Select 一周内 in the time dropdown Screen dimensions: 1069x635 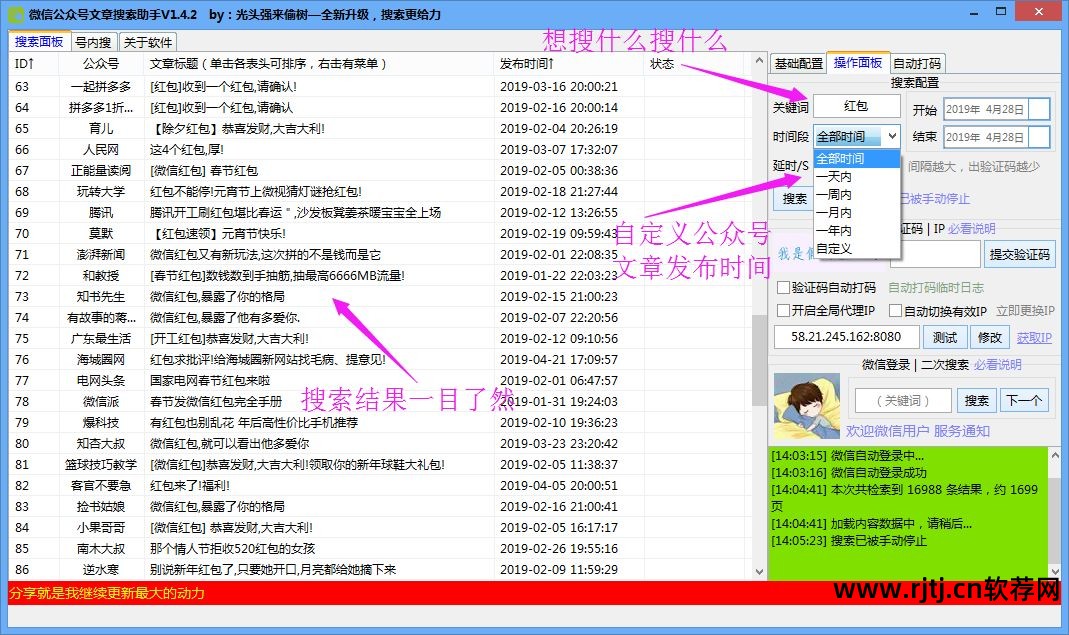[857, 194]
